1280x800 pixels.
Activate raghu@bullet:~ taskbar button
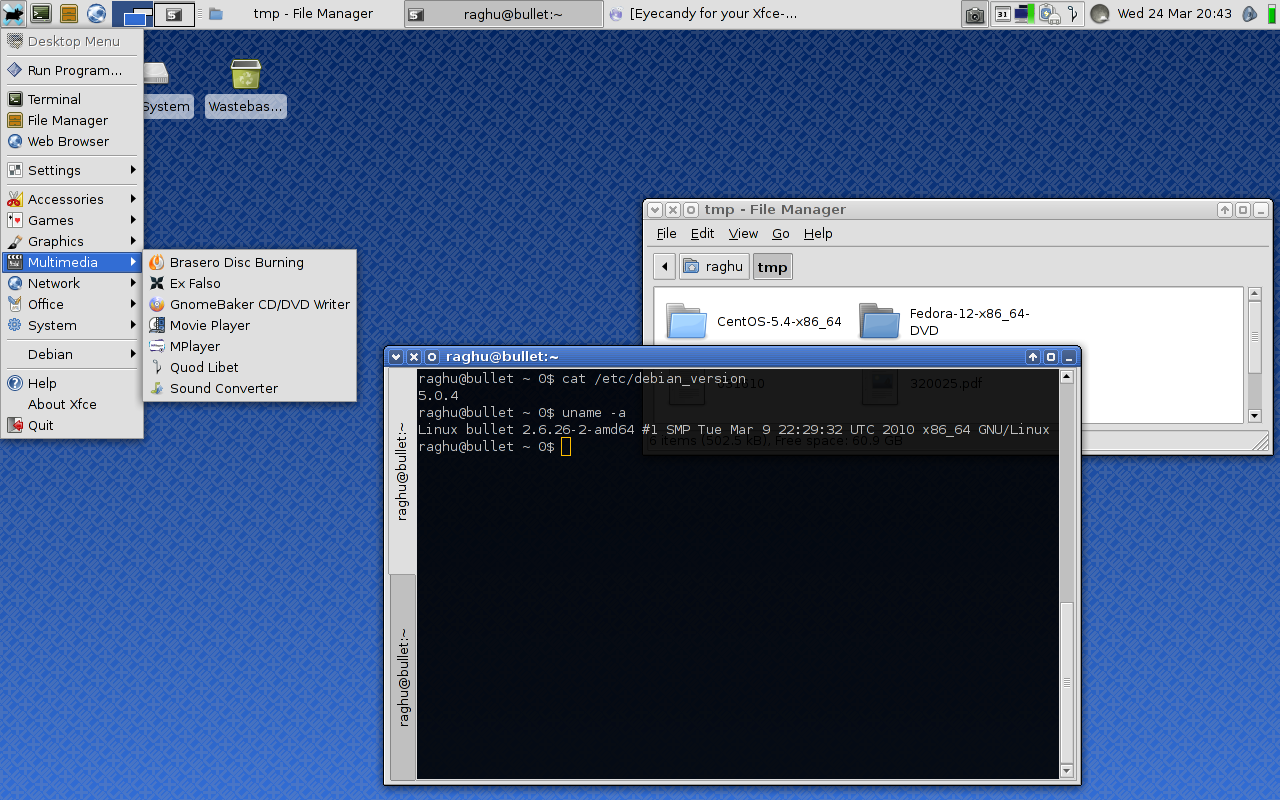coord(504,14)
